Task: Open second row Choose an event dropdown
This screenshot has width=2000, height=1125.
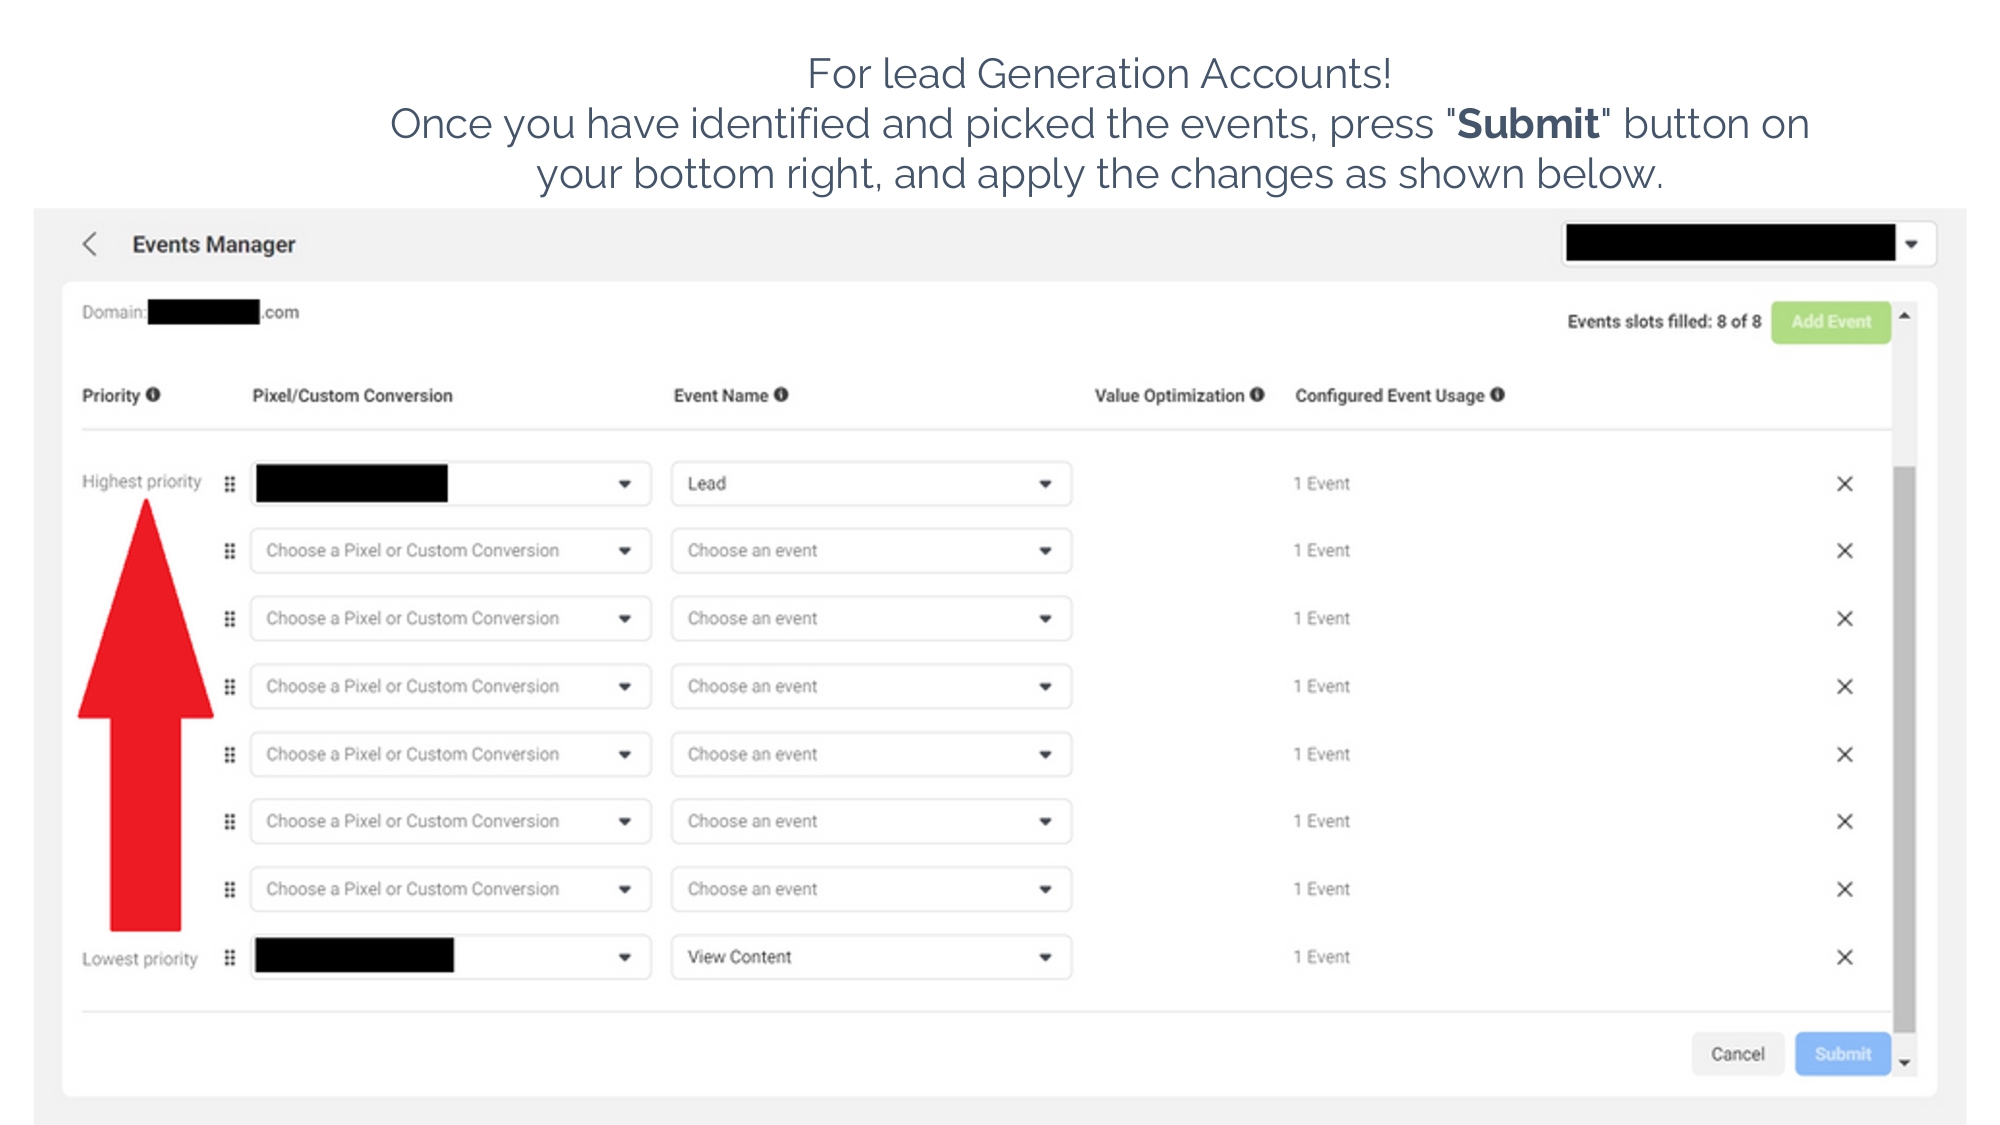Action: (871, 551)
